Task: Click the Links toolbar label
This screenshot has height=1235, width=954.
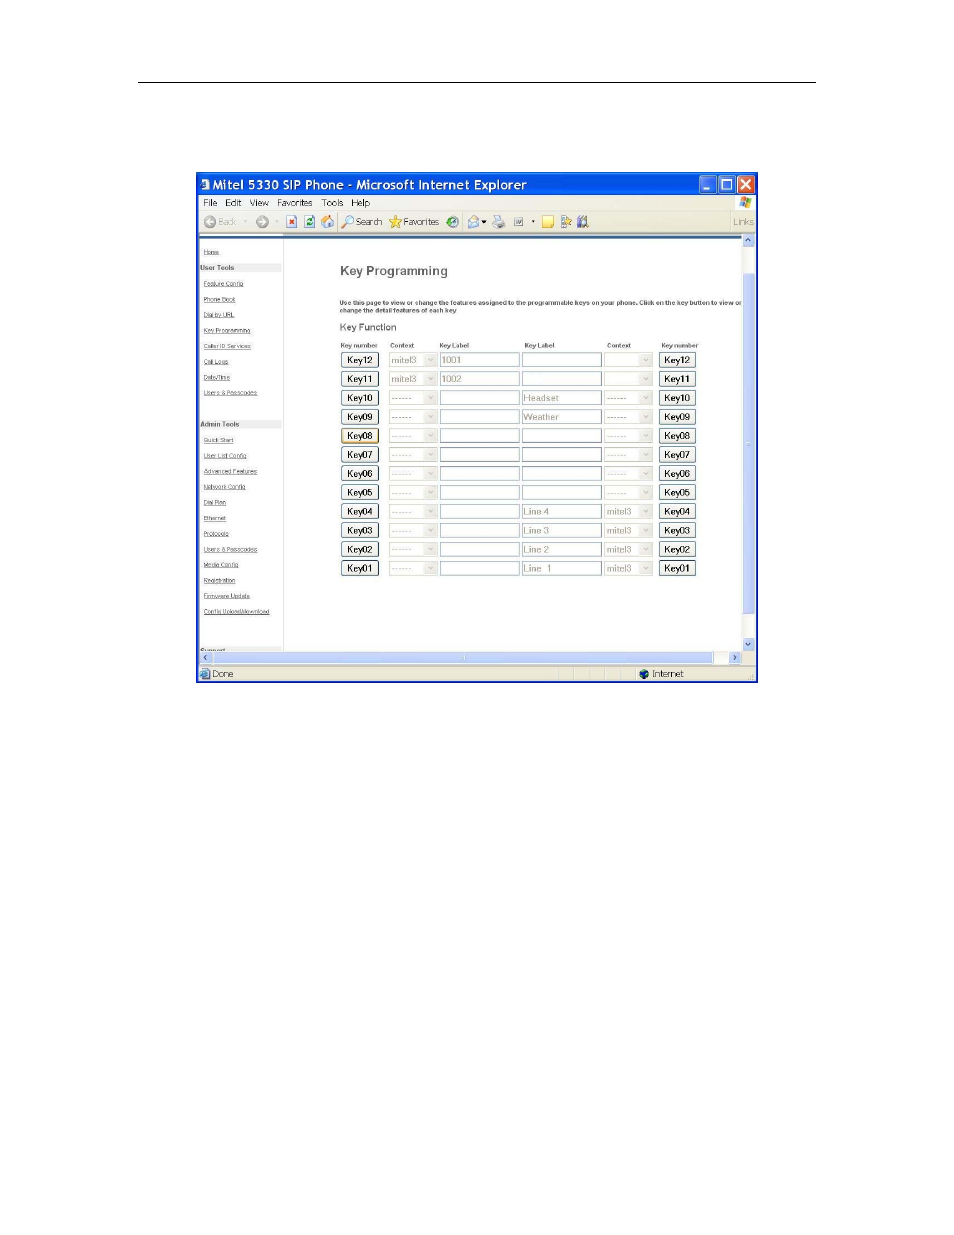Action: (x=743, y=222)
